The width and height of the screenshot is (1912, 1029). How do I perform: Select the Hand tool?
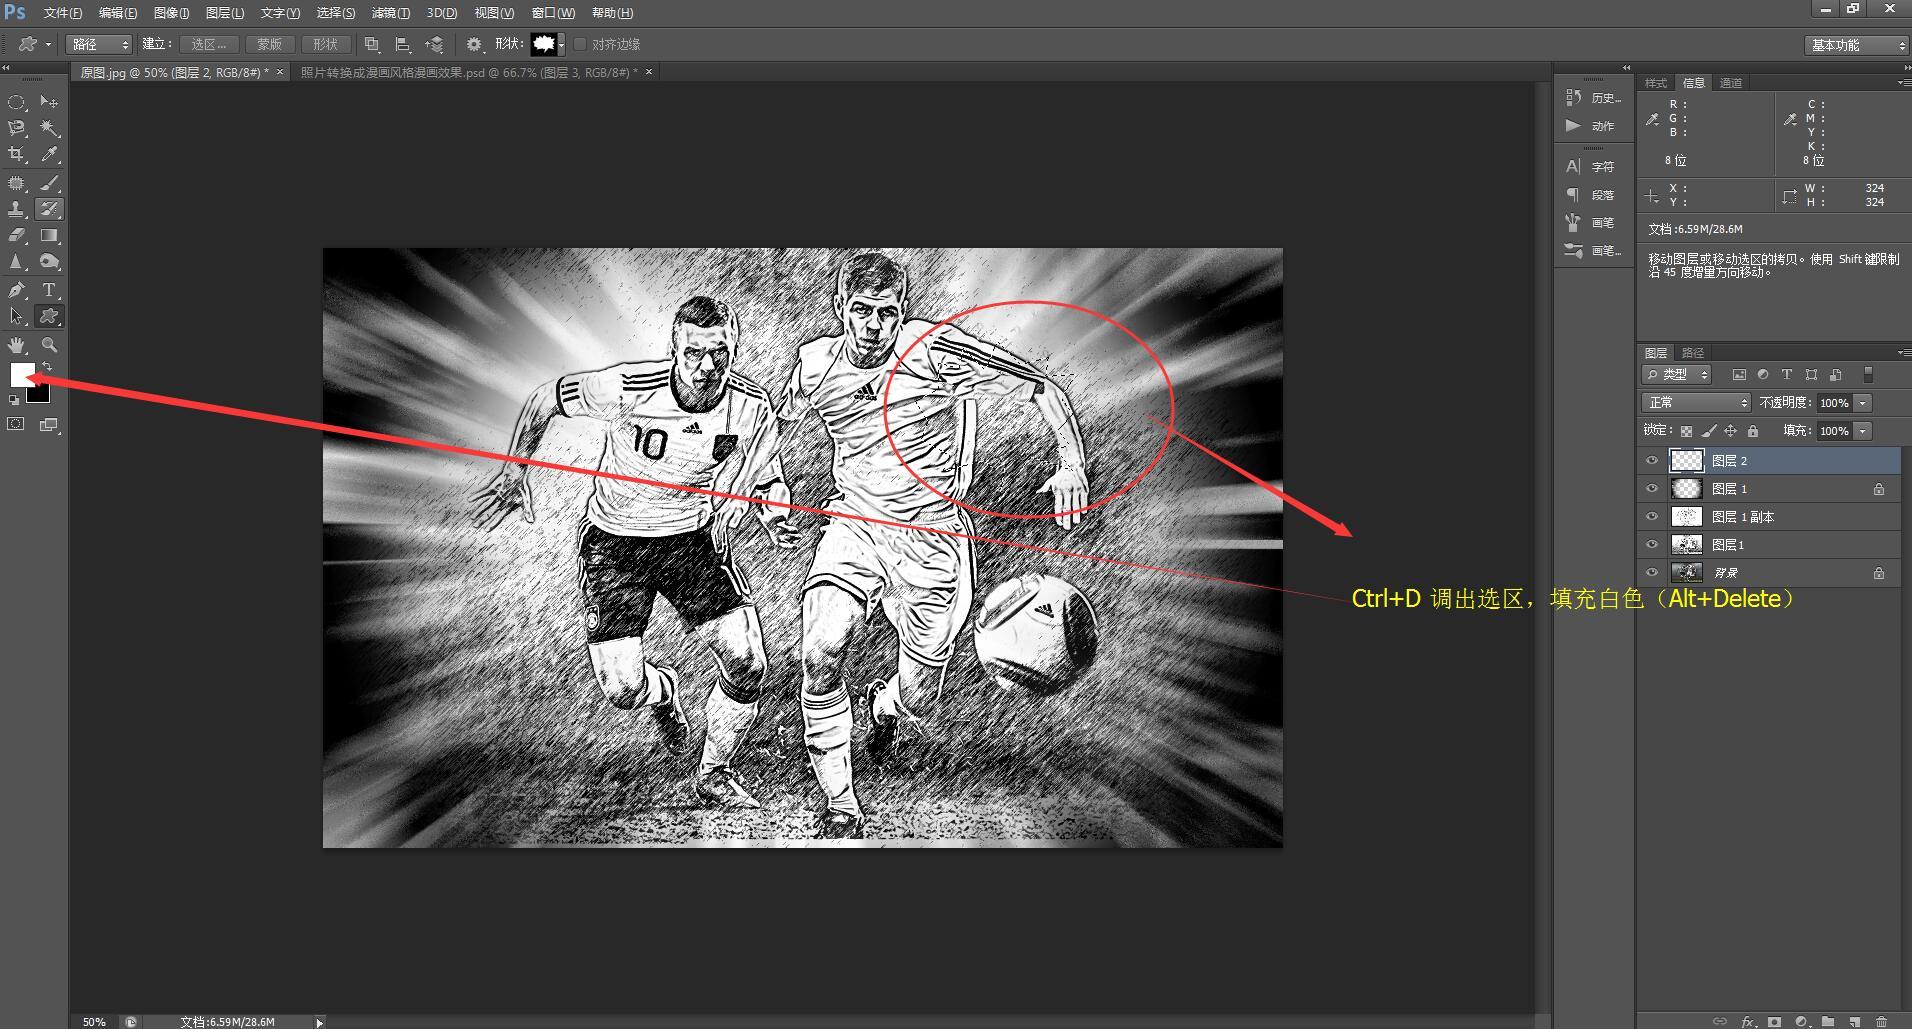tap(16, 345)
